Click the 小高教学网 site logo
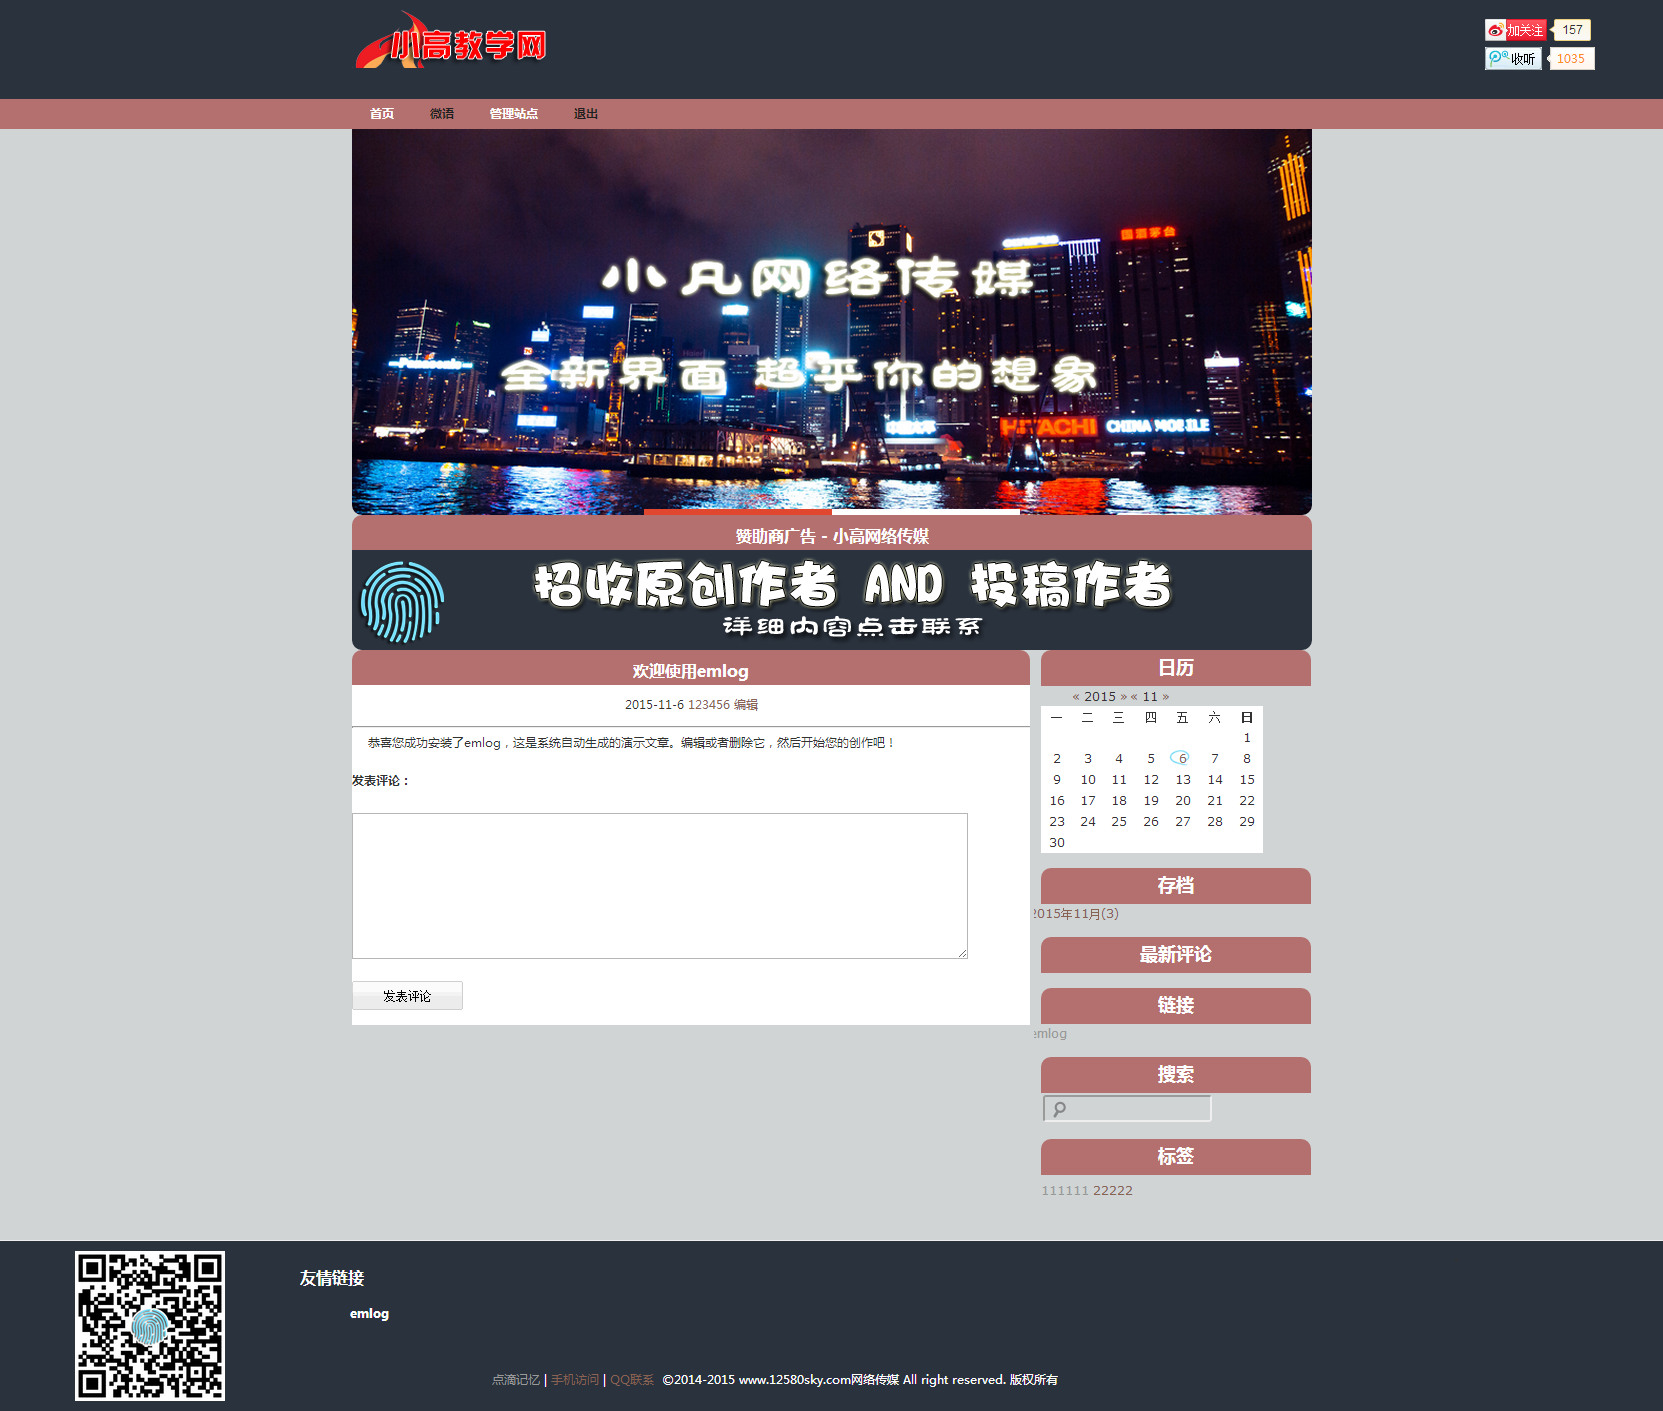1663x1411 pixels. 451,43
